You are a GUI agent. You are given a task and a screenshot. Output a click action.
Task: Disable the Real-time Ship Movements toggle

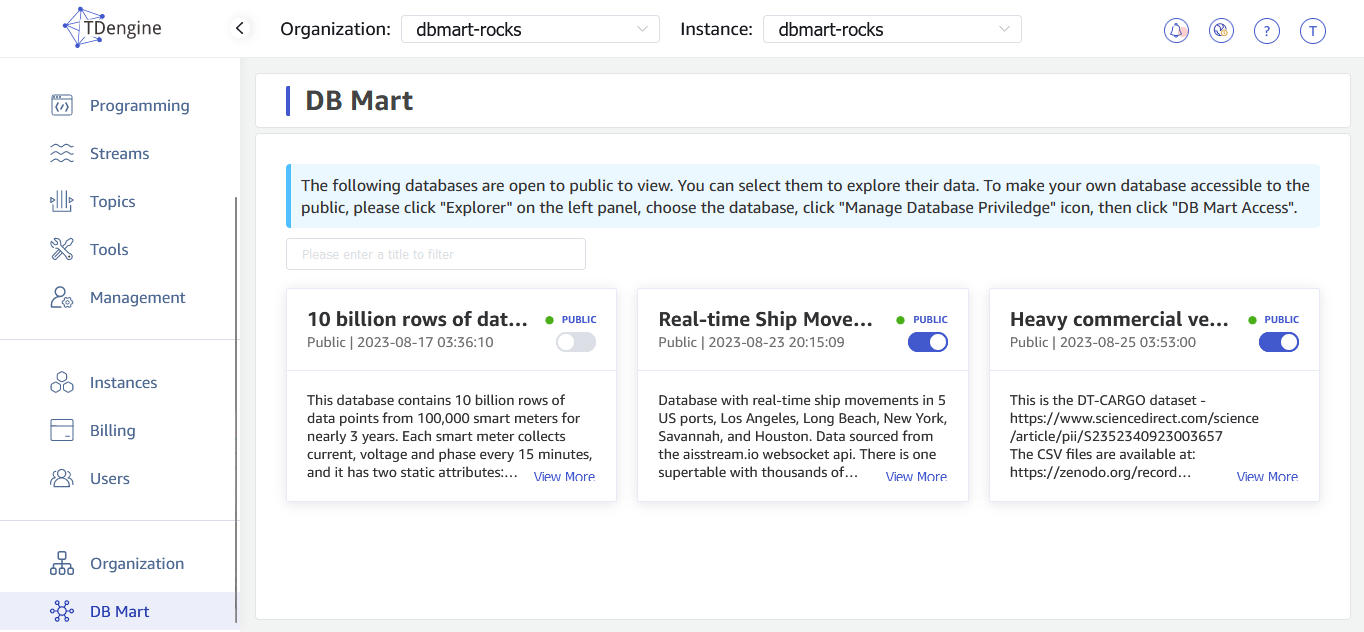tap(927, 342)
